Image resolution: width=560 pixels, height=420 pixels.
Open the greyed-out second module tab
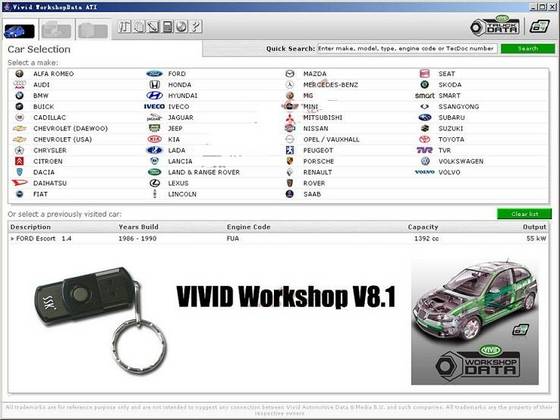56,30
